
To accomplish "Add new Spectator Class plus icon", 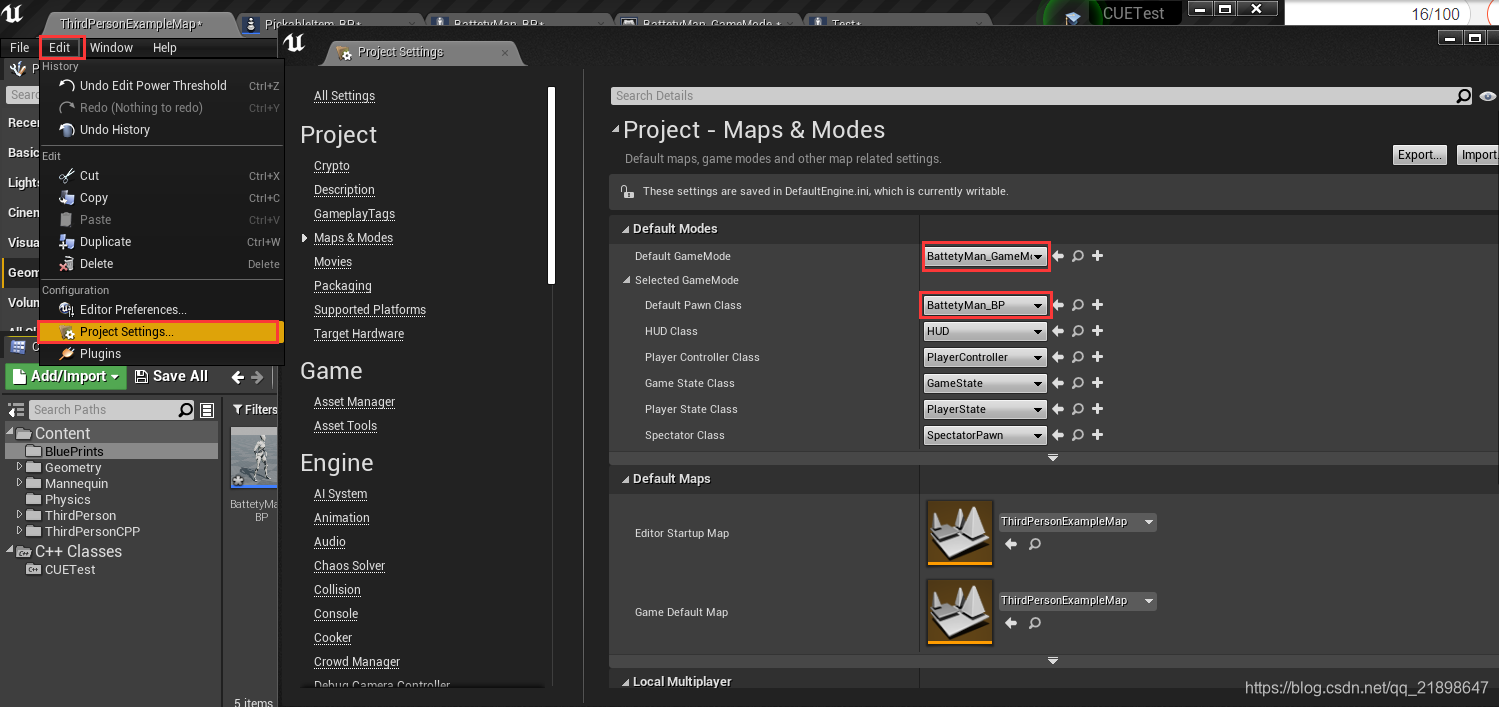I will (1097, 435).
